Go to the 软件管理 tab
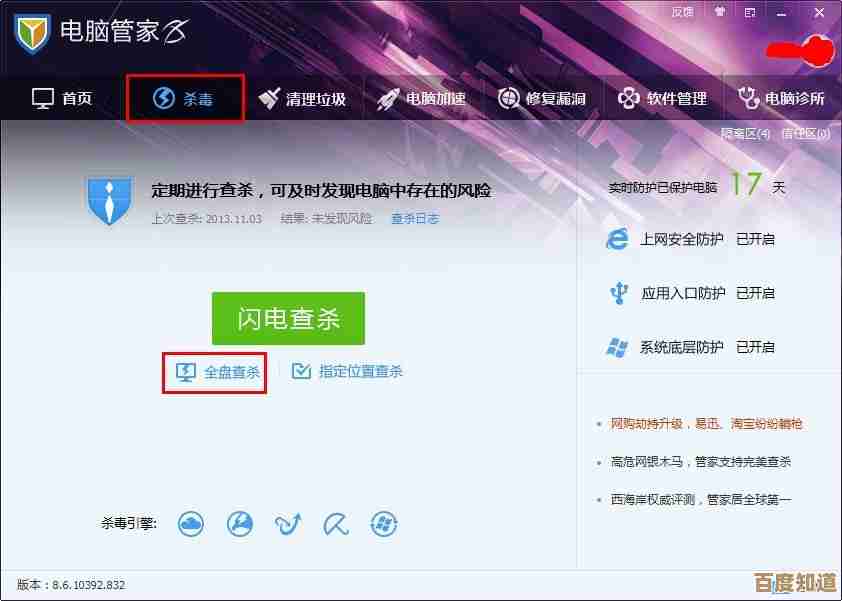Image resolution: width=842 pixels, height=601 pixels. click(662, 98)
